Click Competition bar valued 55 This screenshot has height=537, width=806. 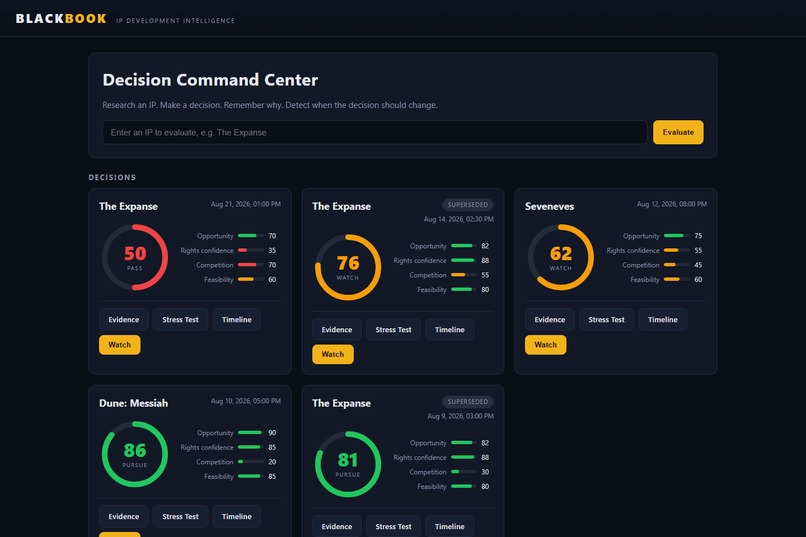click(x=464, y=275)
